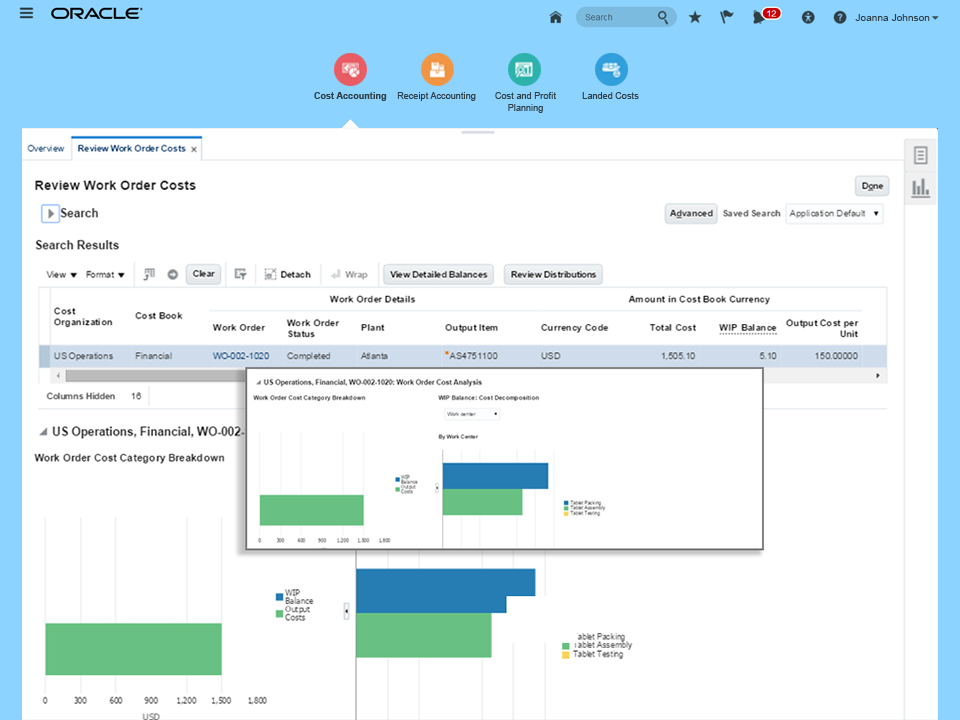Click Review Distributions button
The width and height of the screenshot is (960, 720).
(553, 274)
